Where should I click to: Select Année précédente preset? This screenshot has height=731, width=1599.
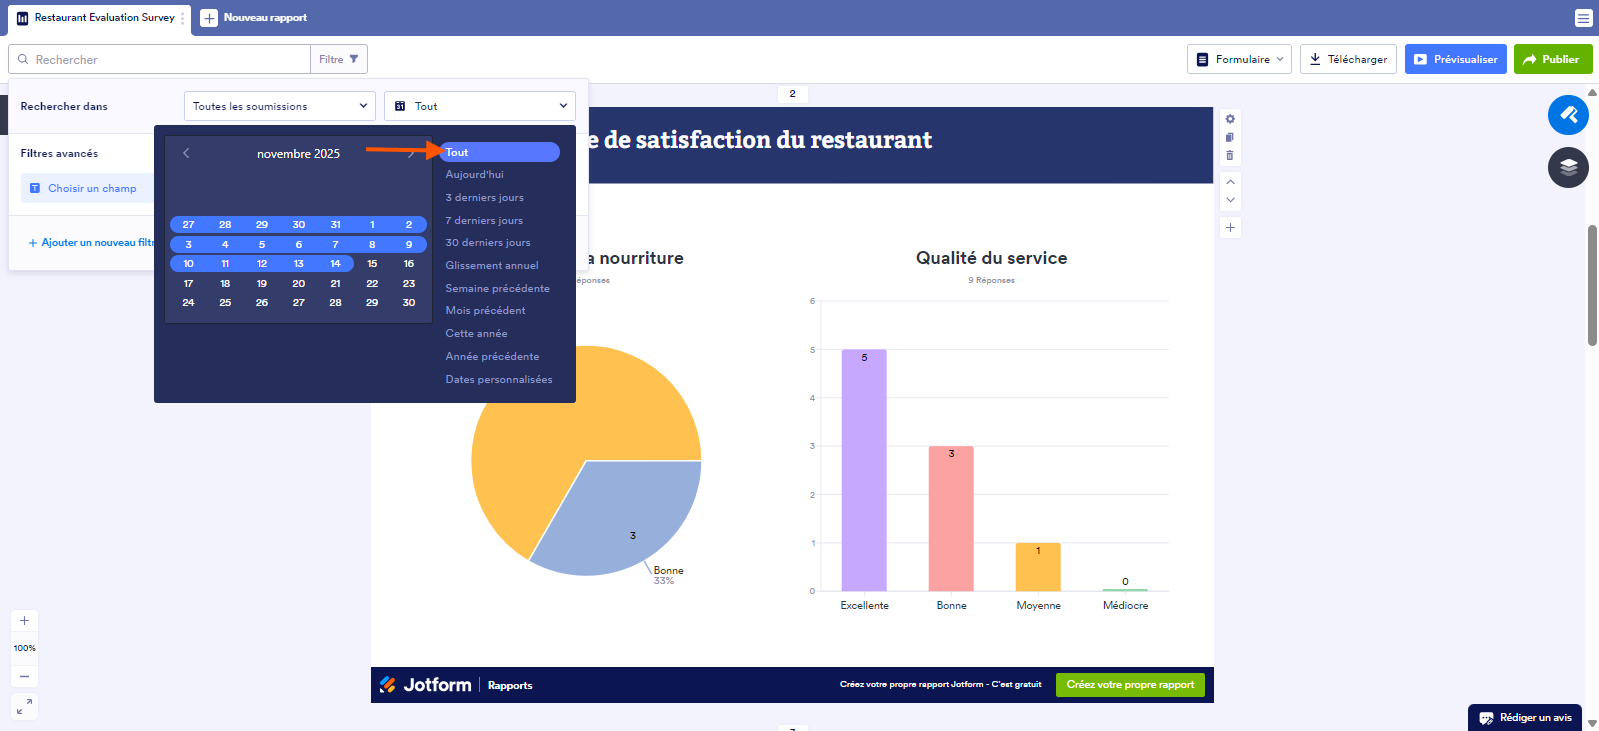coord(492,356)
